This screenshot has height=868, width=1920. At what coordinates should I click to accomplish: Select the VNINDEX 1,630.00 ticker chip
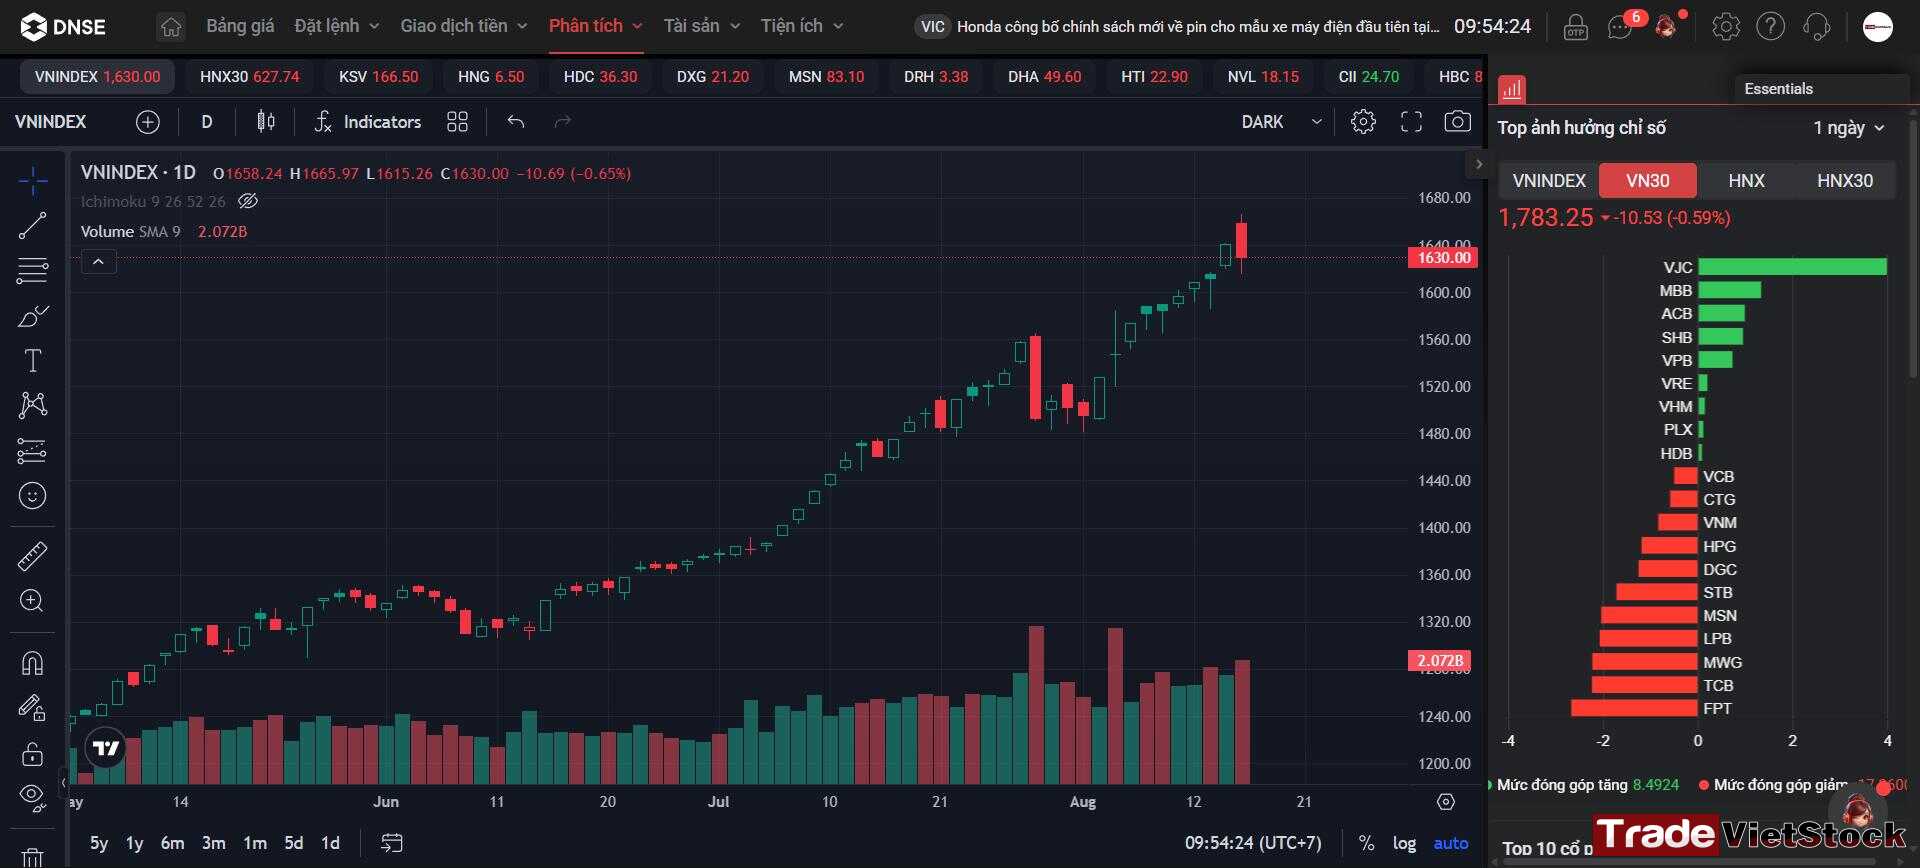[97, 77]
